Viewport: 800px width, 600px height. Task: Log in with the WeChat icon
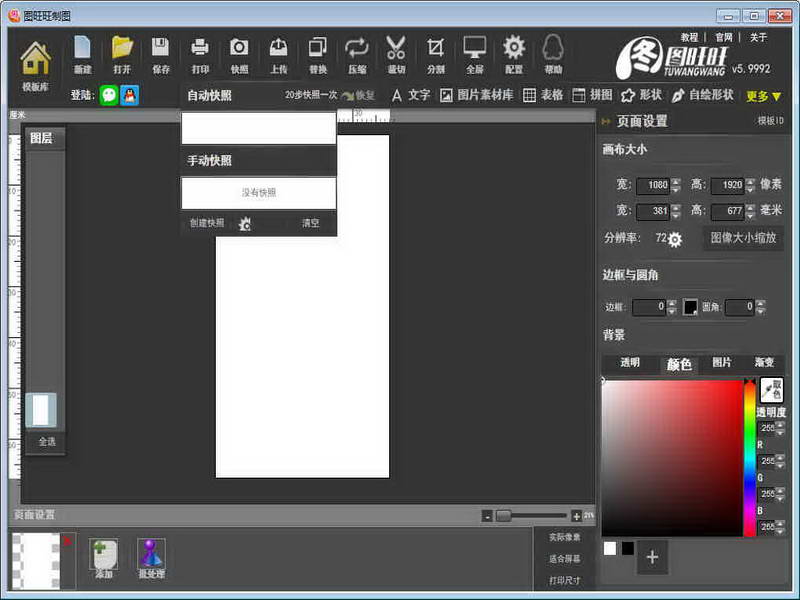coord(109,95)
